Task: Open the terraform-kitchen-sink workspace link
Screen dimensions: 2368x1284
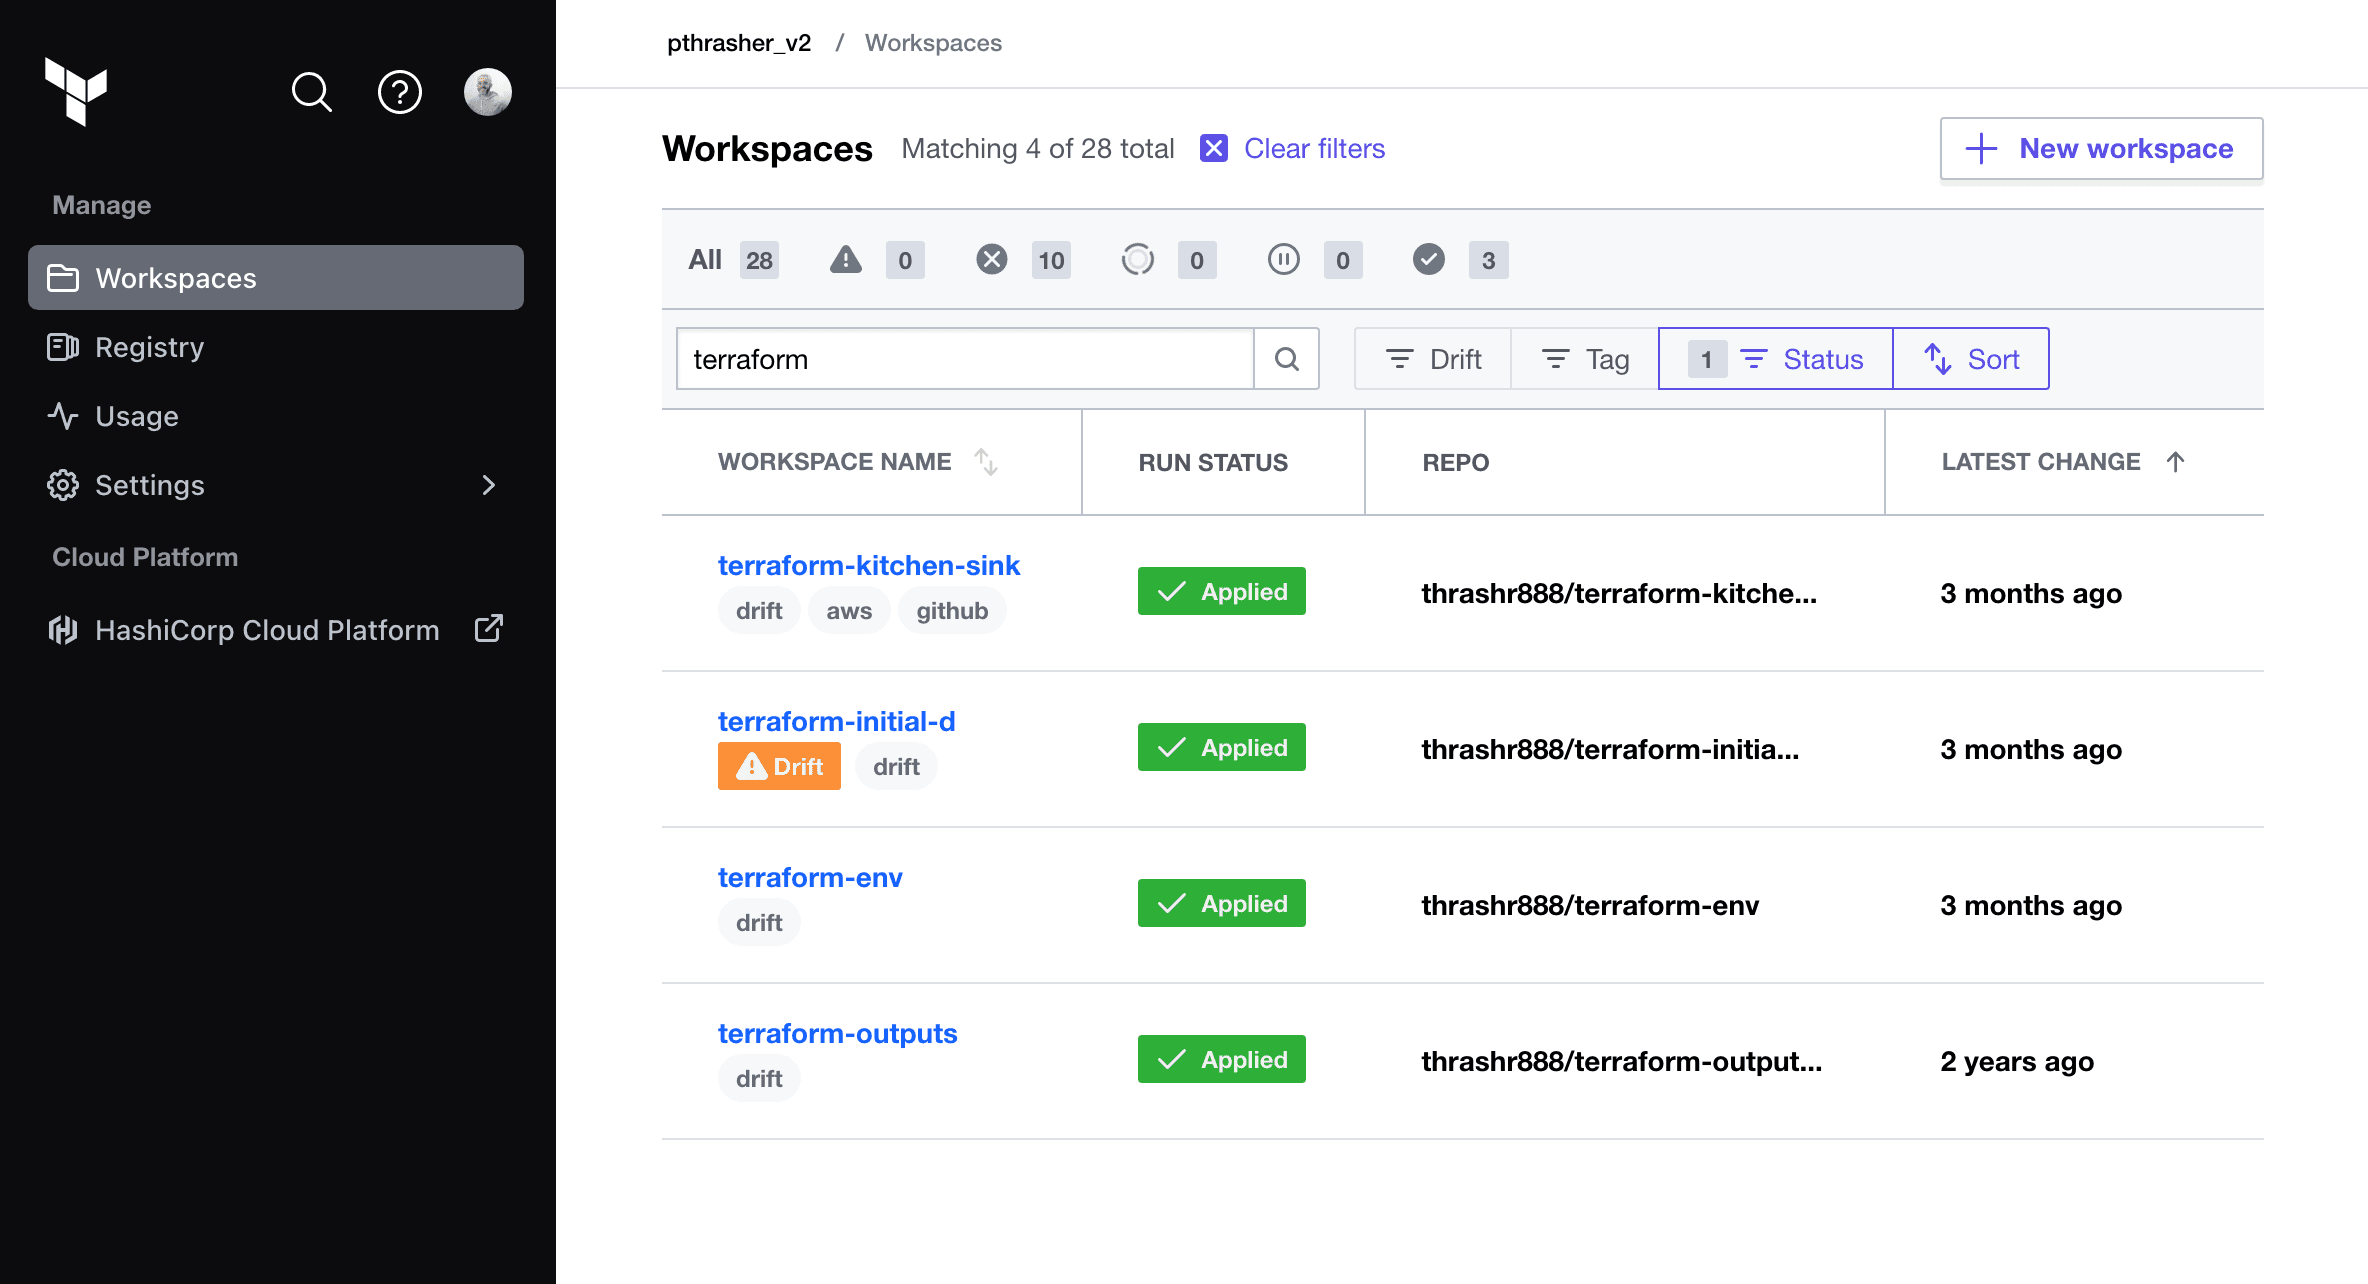Action: point(868,565)
